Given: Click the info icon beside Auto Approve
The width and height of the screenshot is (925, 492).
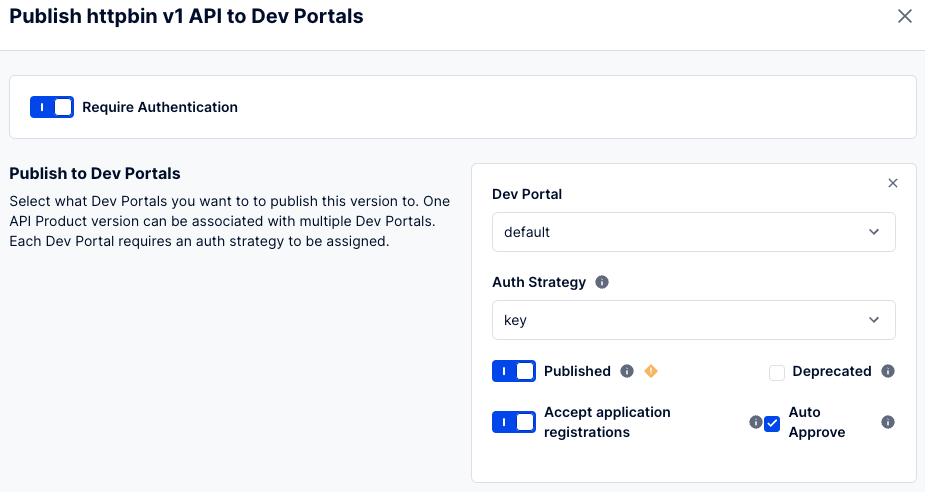Looking at the screenshot, I should pos(888,422).
